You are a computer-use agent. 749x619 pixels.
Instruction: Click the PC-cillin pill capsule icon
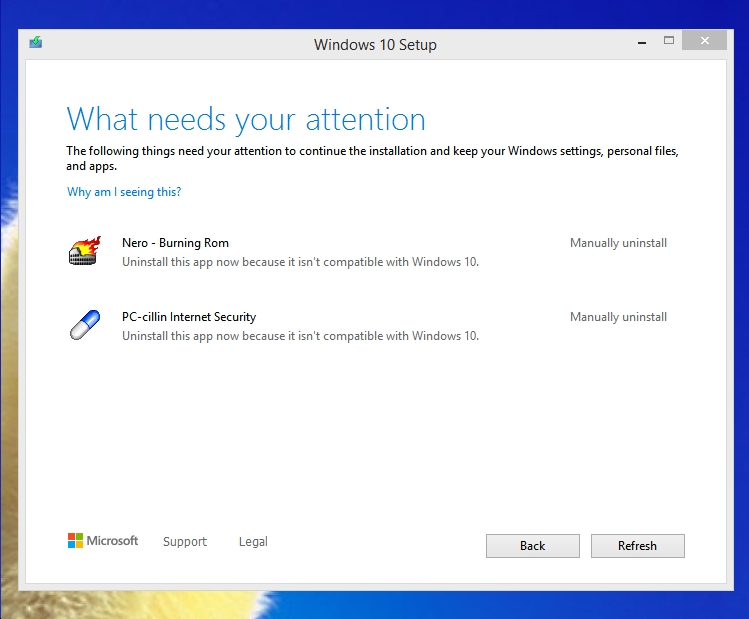(85, 325)
